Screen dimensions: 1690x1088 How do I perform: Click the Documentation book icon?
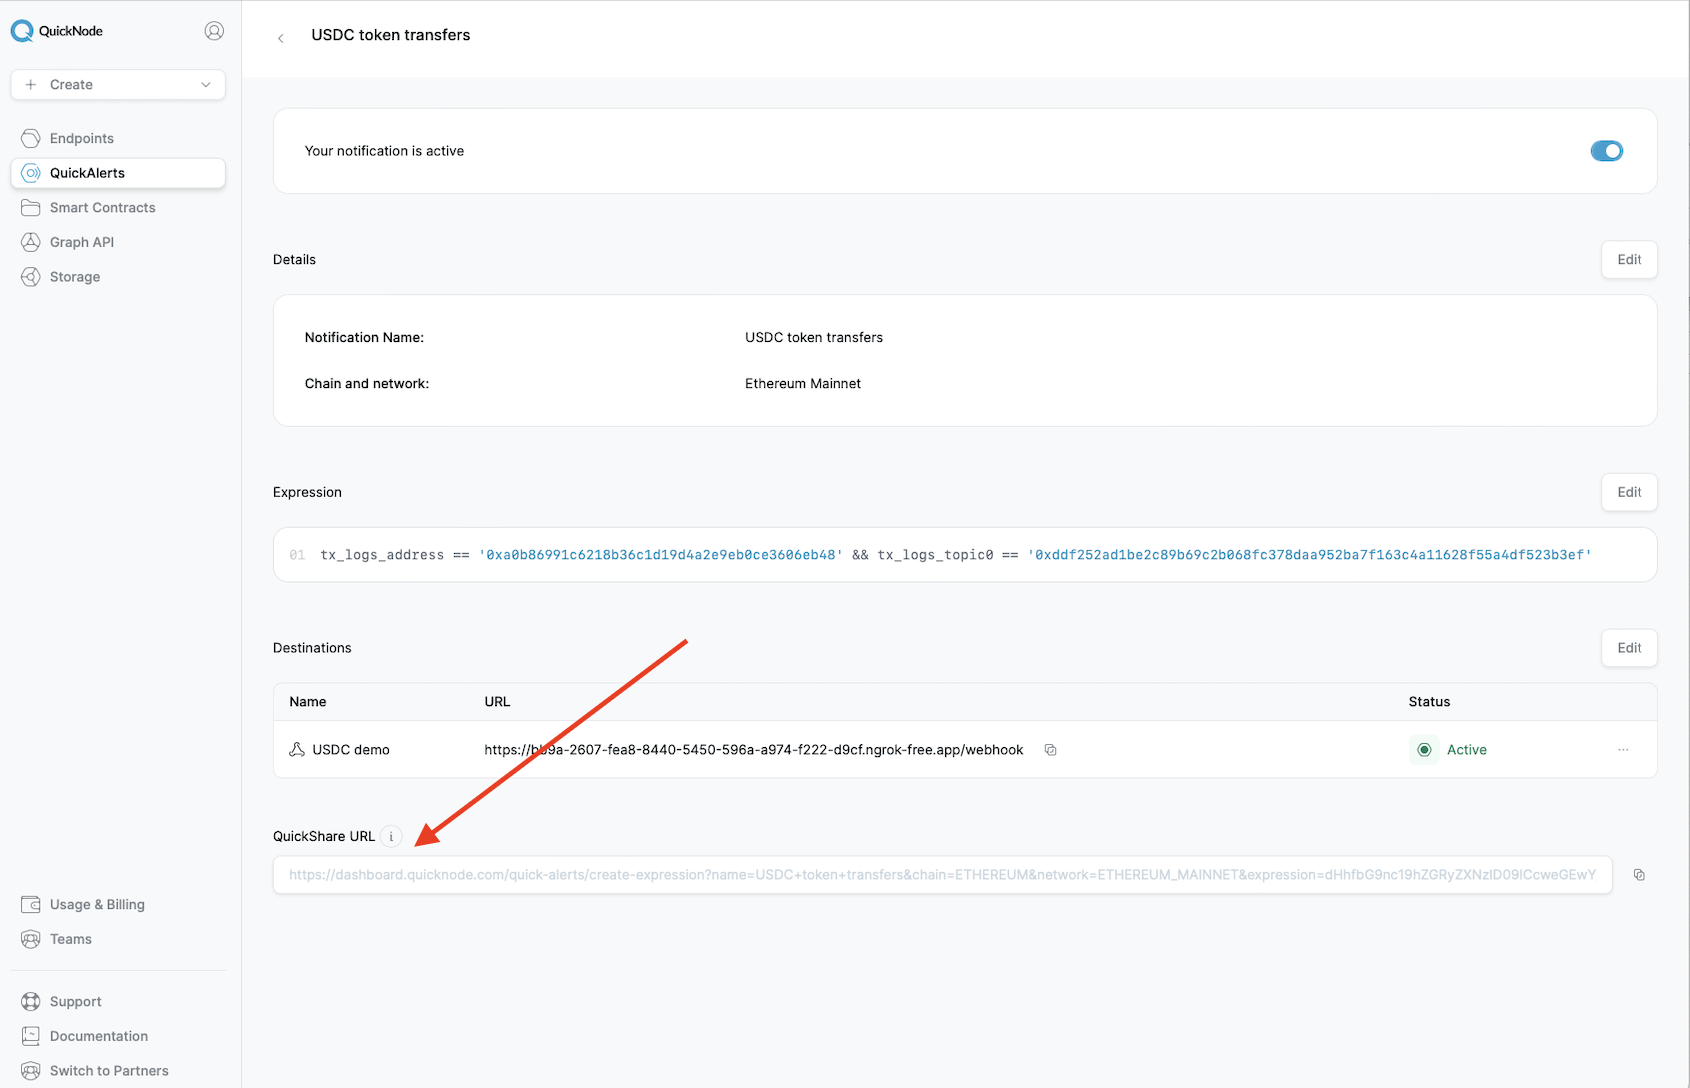[31, 1036]
